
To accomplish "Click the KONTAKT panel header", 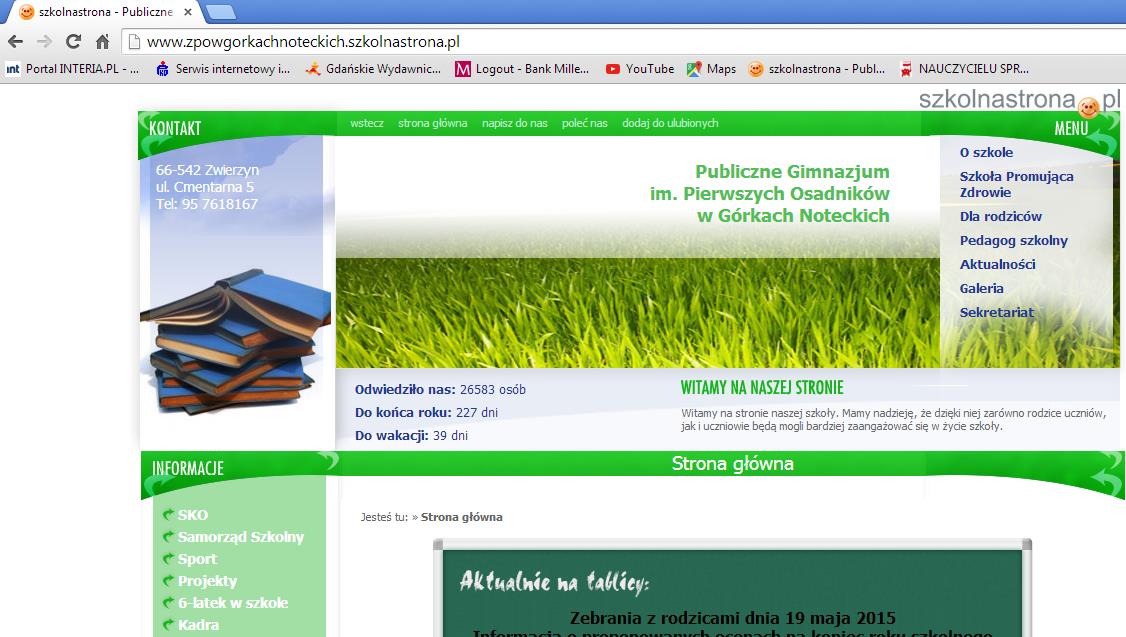I will [x=175, y=129].
